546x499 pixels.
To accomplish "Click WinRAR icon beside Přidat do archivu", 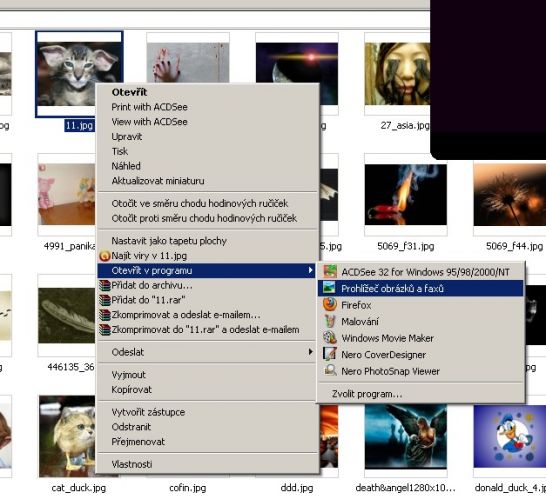I will 104,285.
